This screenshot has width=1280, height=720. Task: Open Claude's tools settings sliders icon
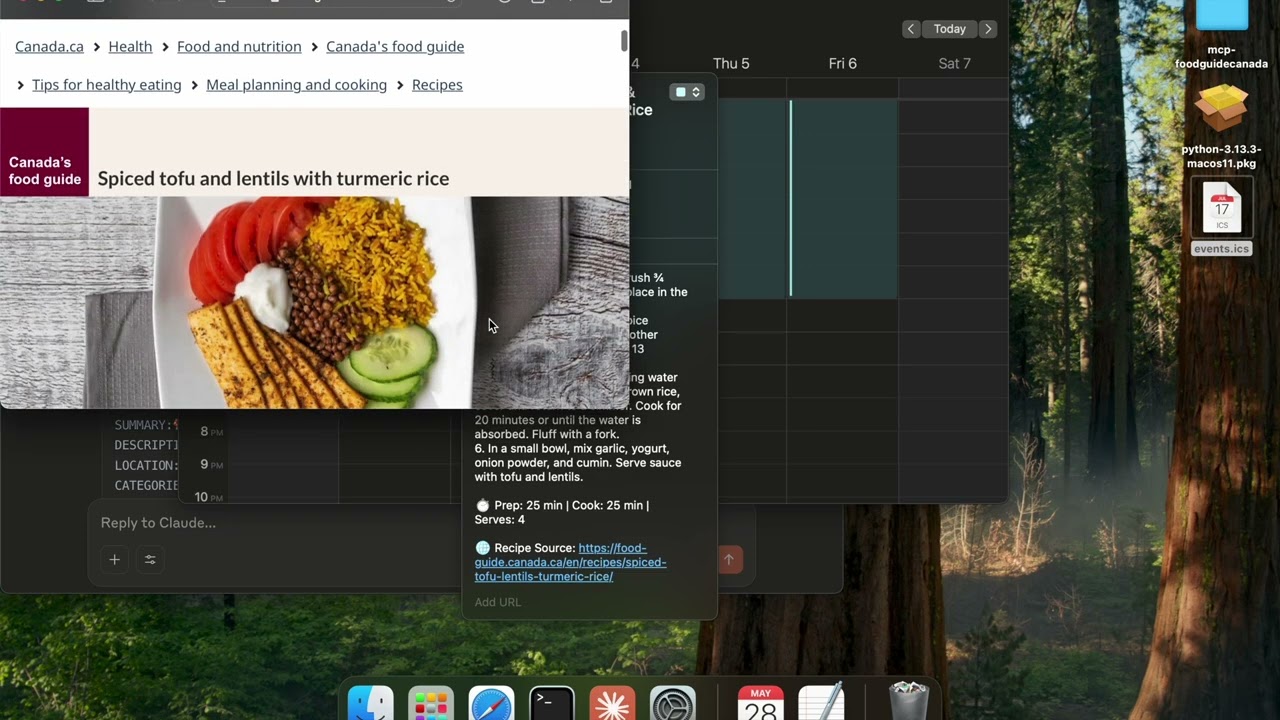click(150, 560)
